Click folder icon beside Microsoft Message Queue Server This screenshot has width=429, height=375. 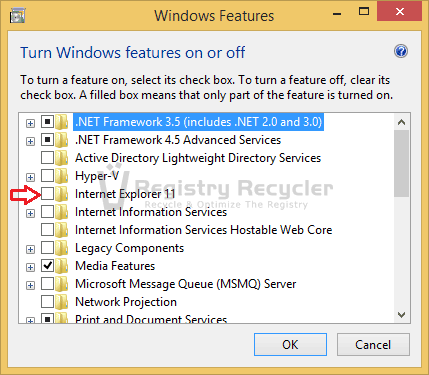point(61,284)
